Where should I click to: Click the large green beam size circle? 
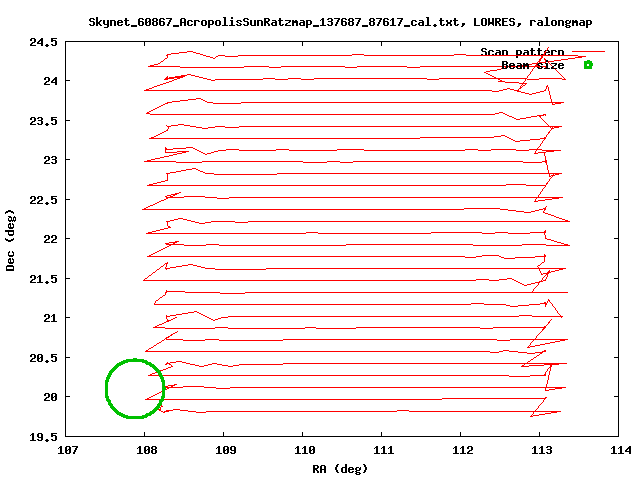(135, 389)
